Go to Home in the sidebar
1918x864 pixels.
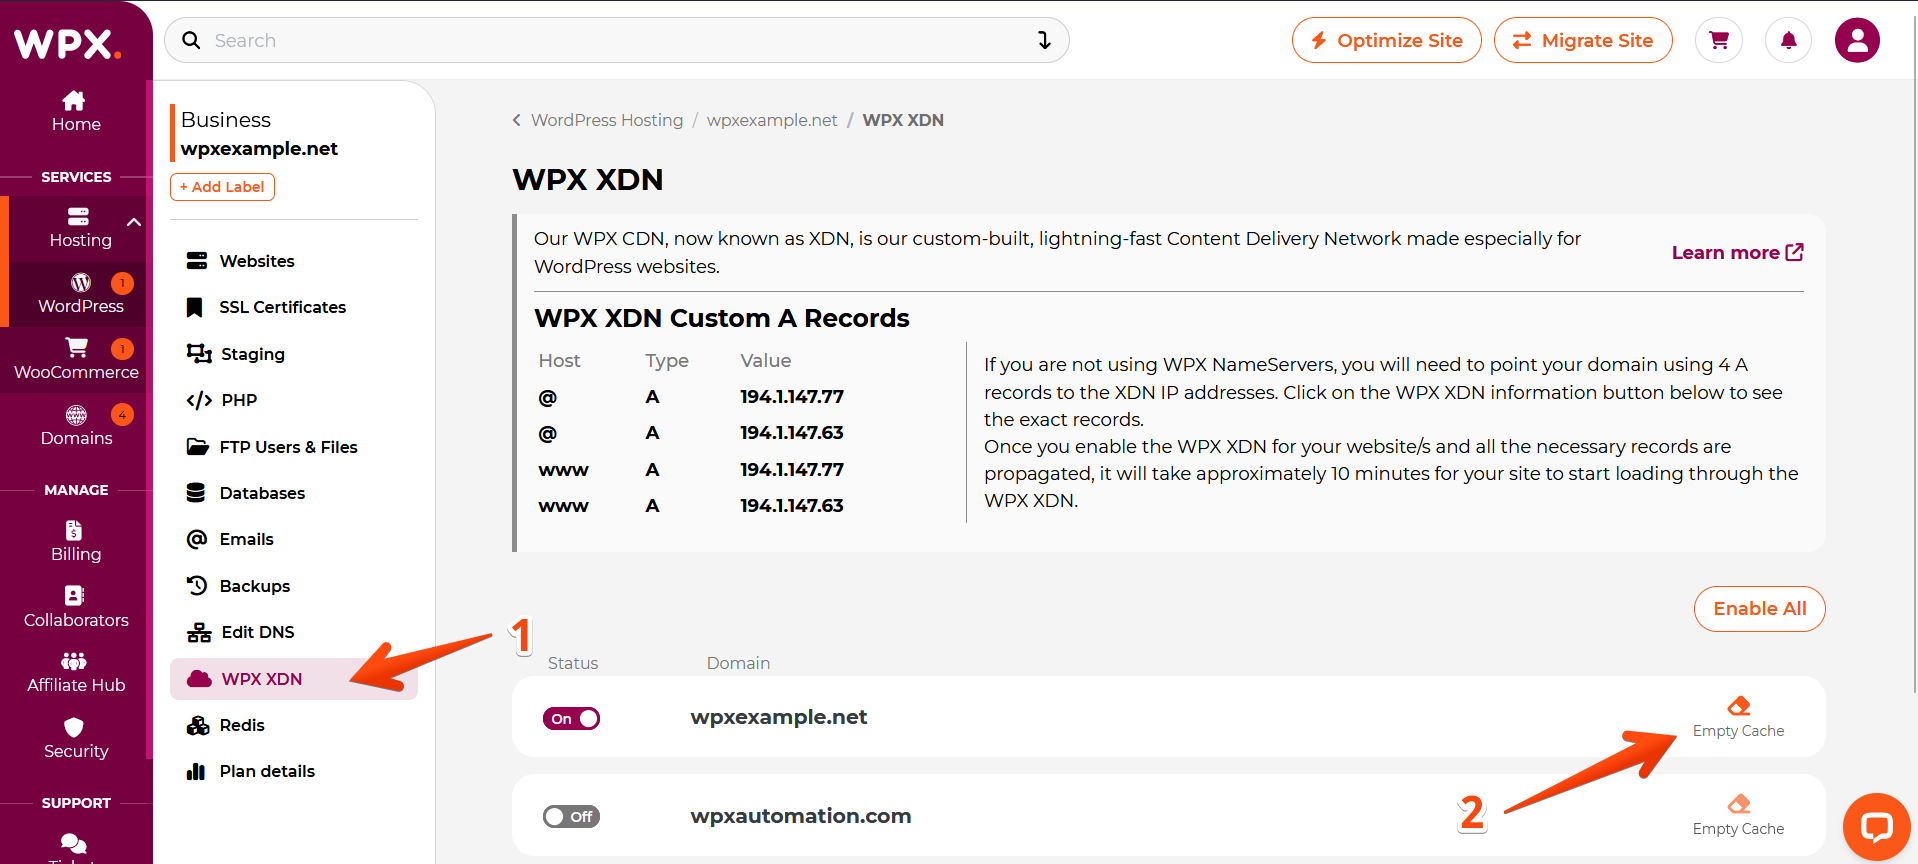(76, 111)
